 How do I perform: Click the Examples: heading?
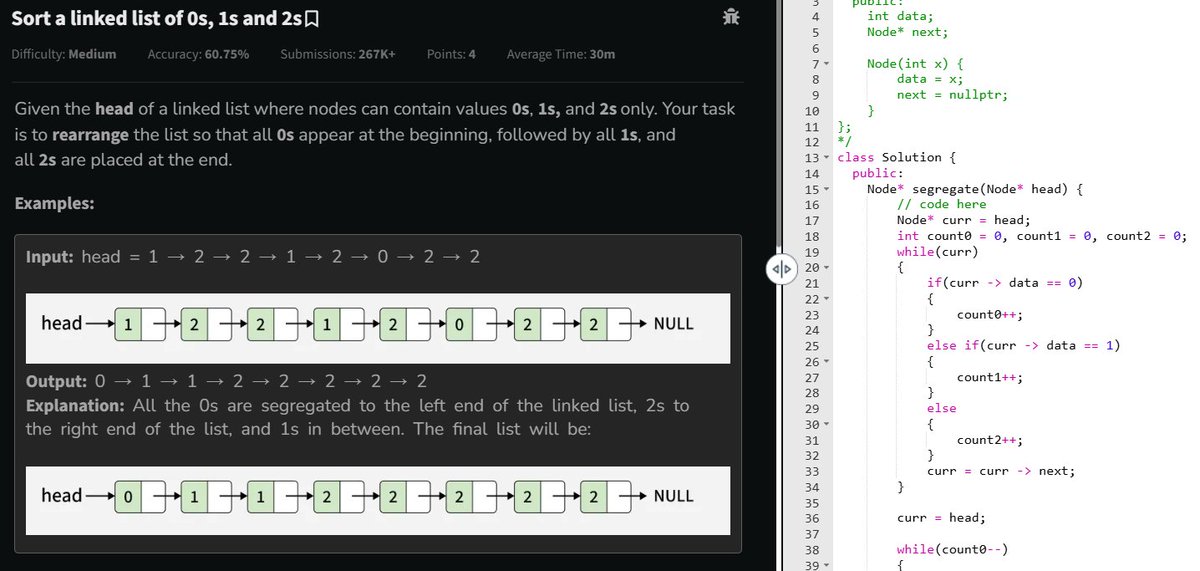(55, 203)
